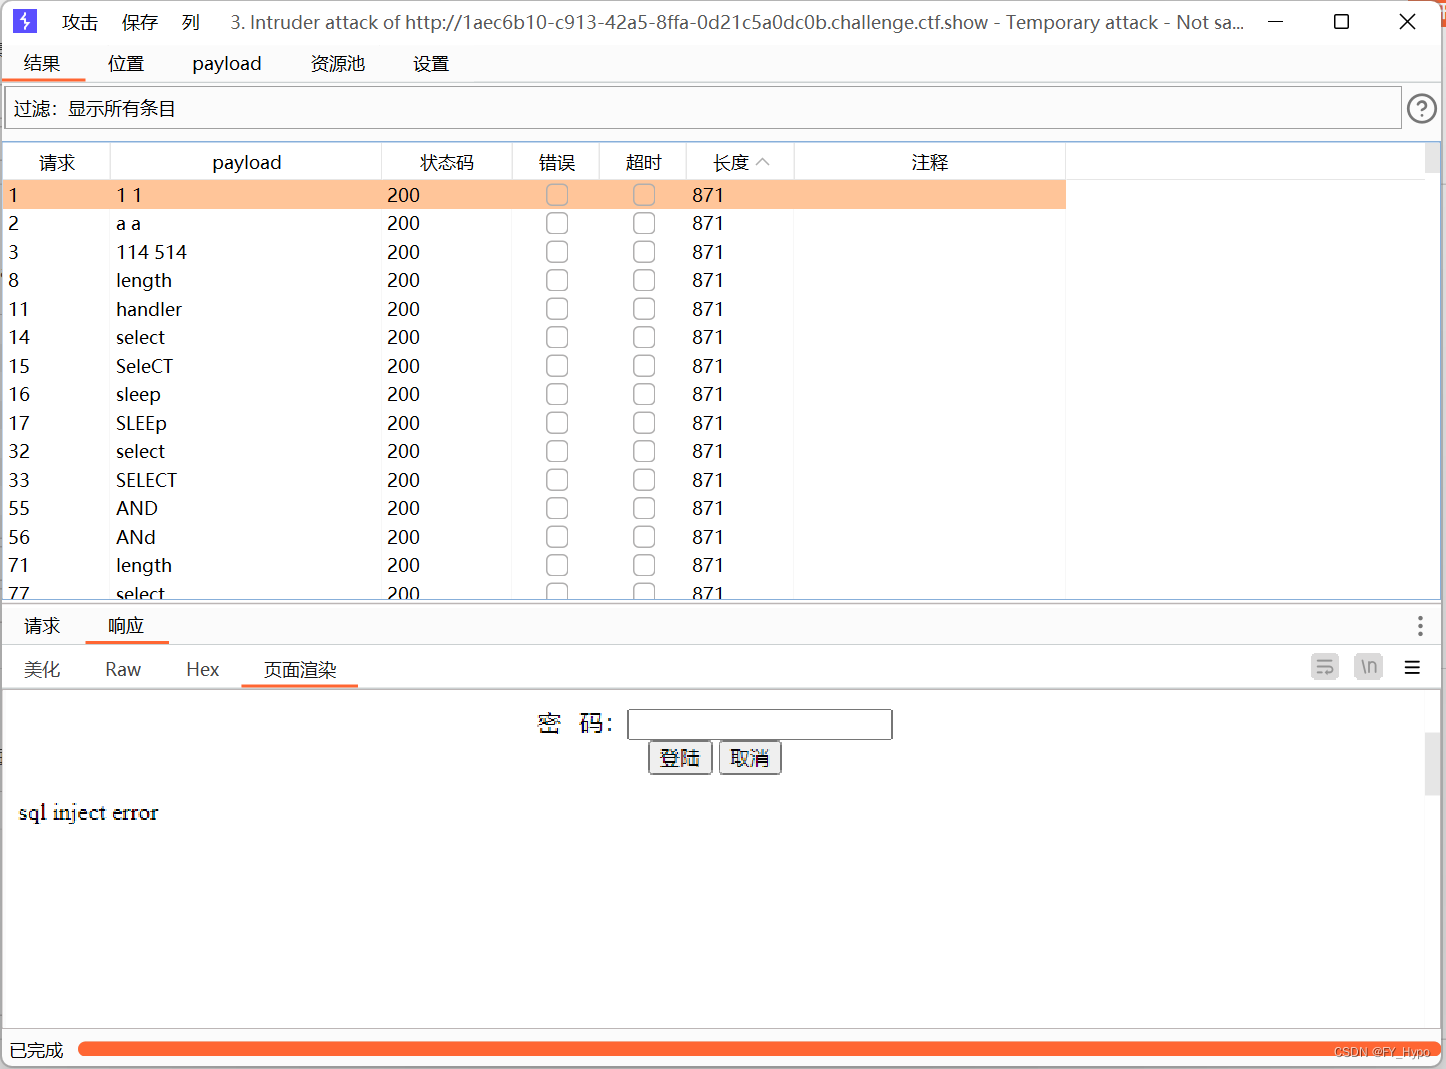Sort by the 状态码 column header
Viewport: 1446px width, 1069px height.
pyautogui.click(x=446, y=162)
